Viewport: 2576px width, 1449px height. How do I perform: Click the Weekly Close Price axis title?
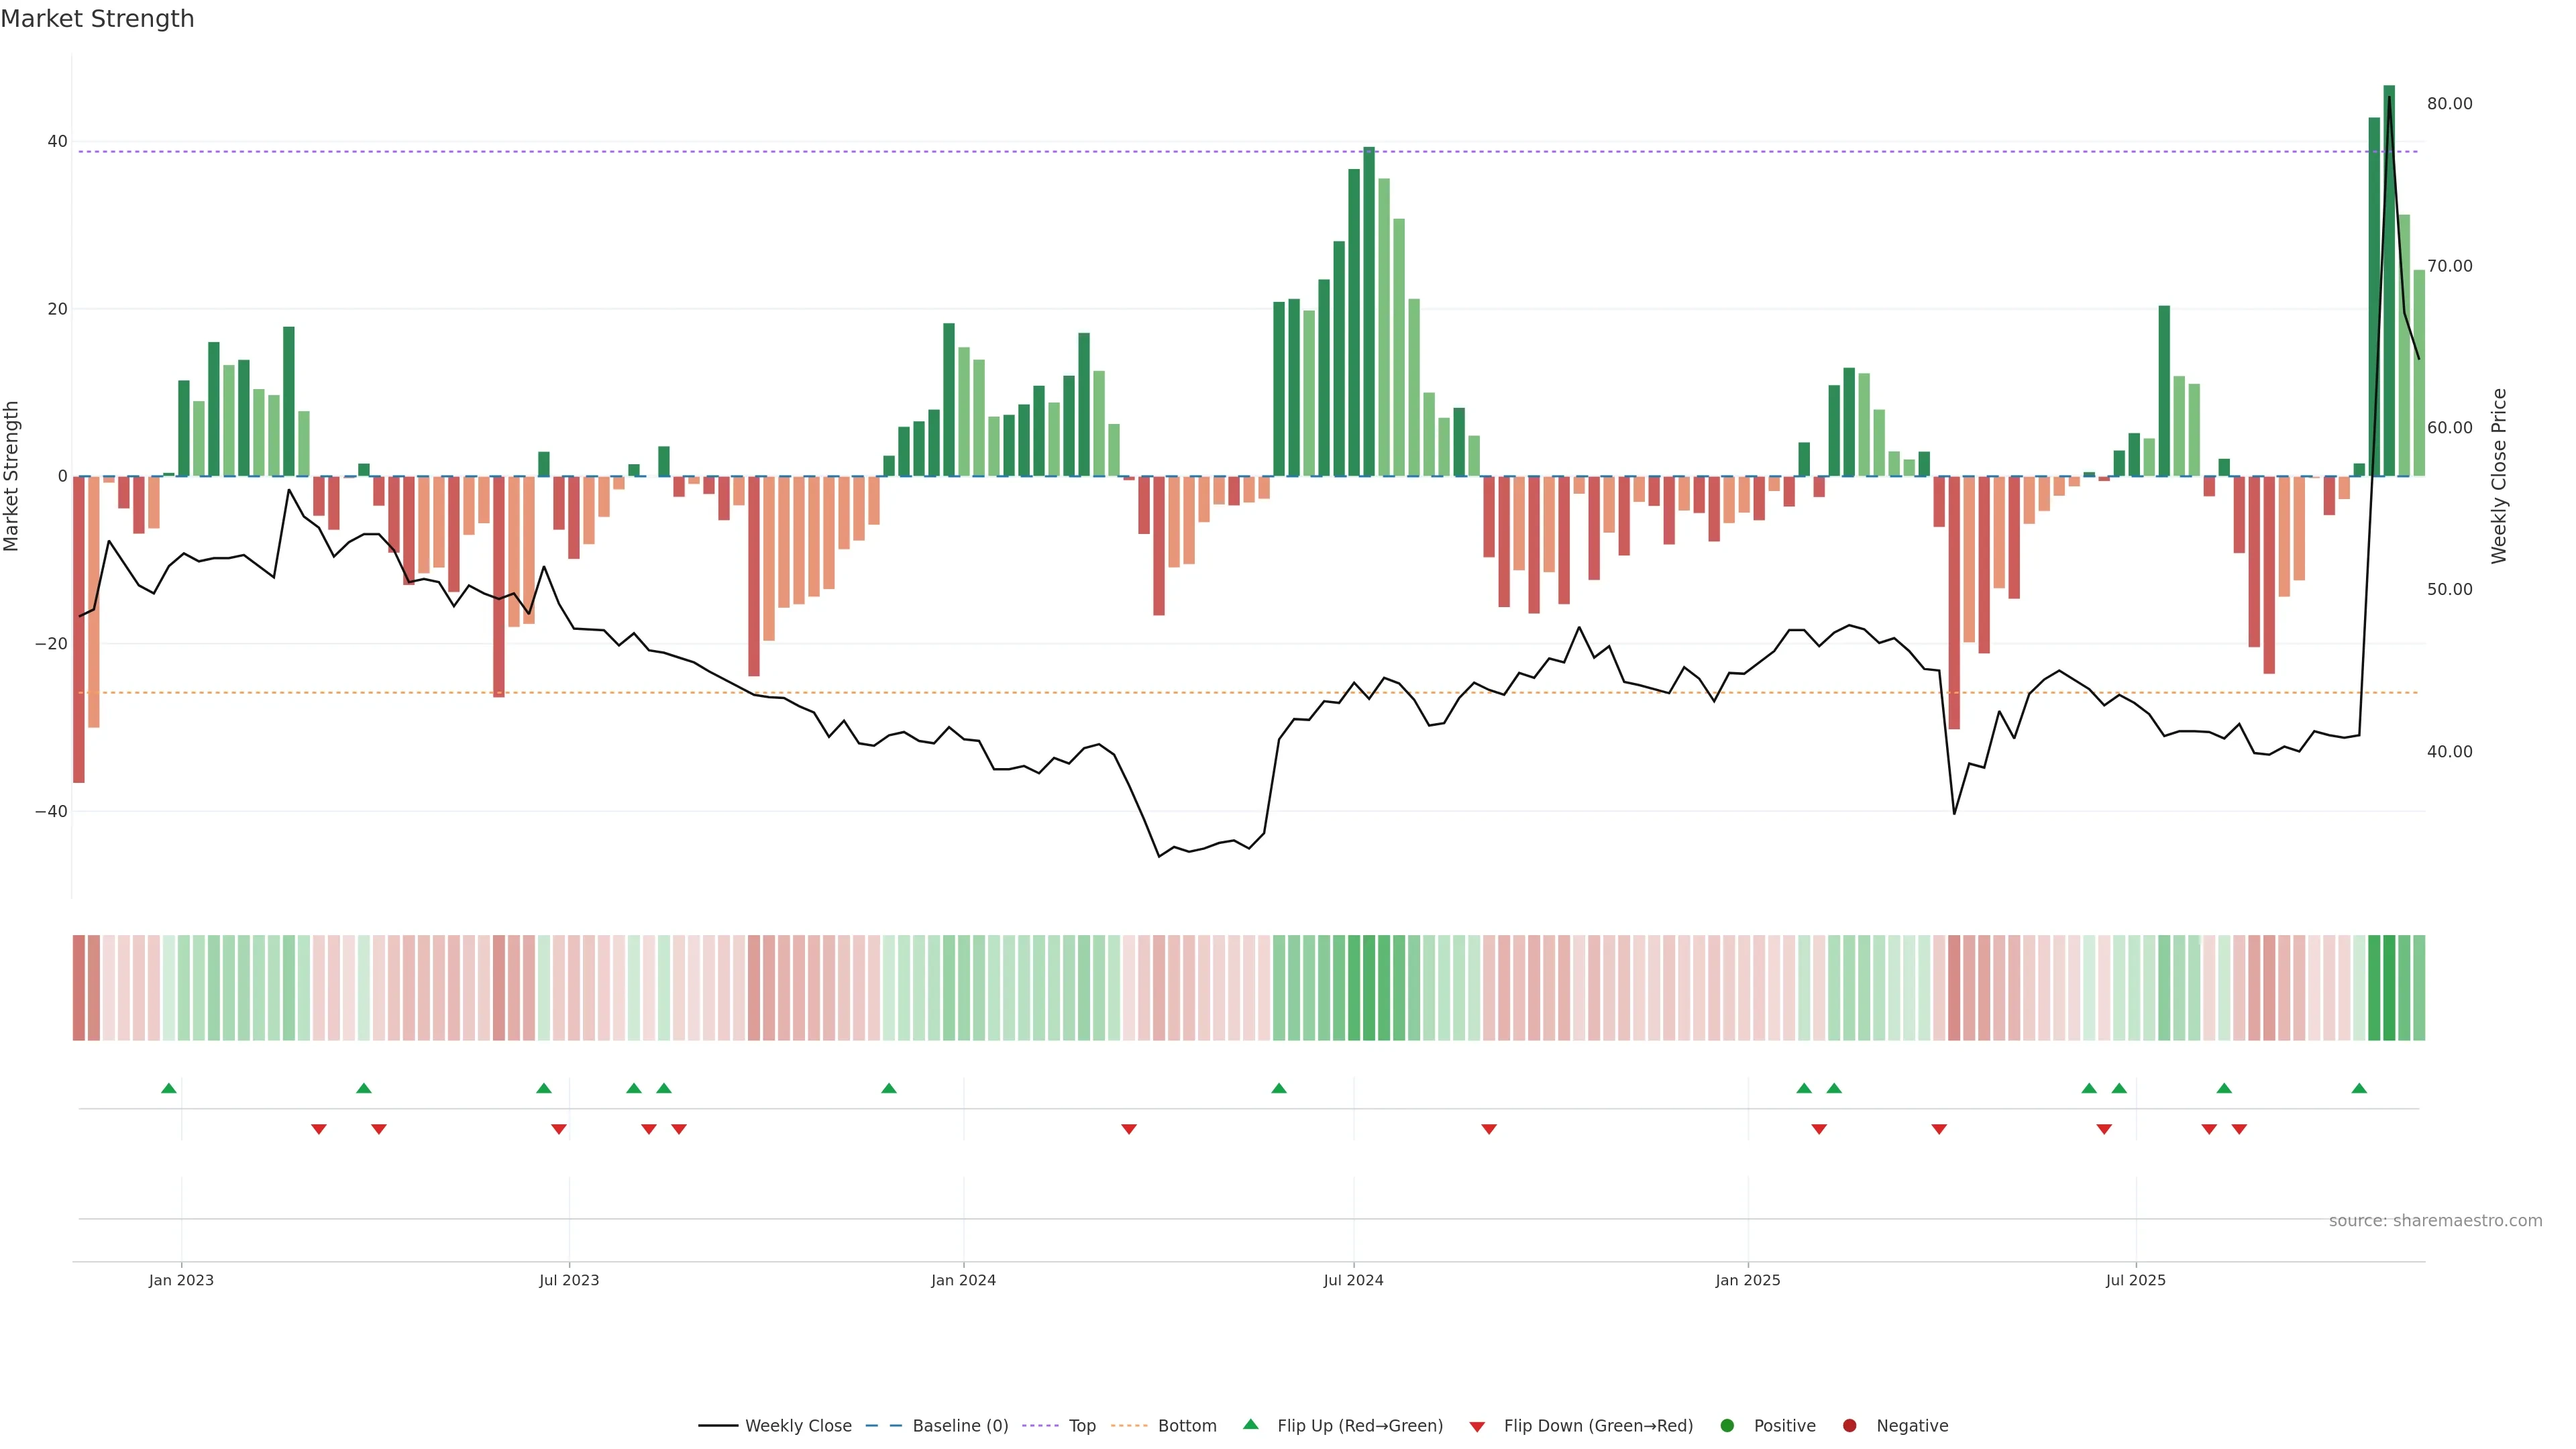pyautogui.click(x=2499, y=476)
